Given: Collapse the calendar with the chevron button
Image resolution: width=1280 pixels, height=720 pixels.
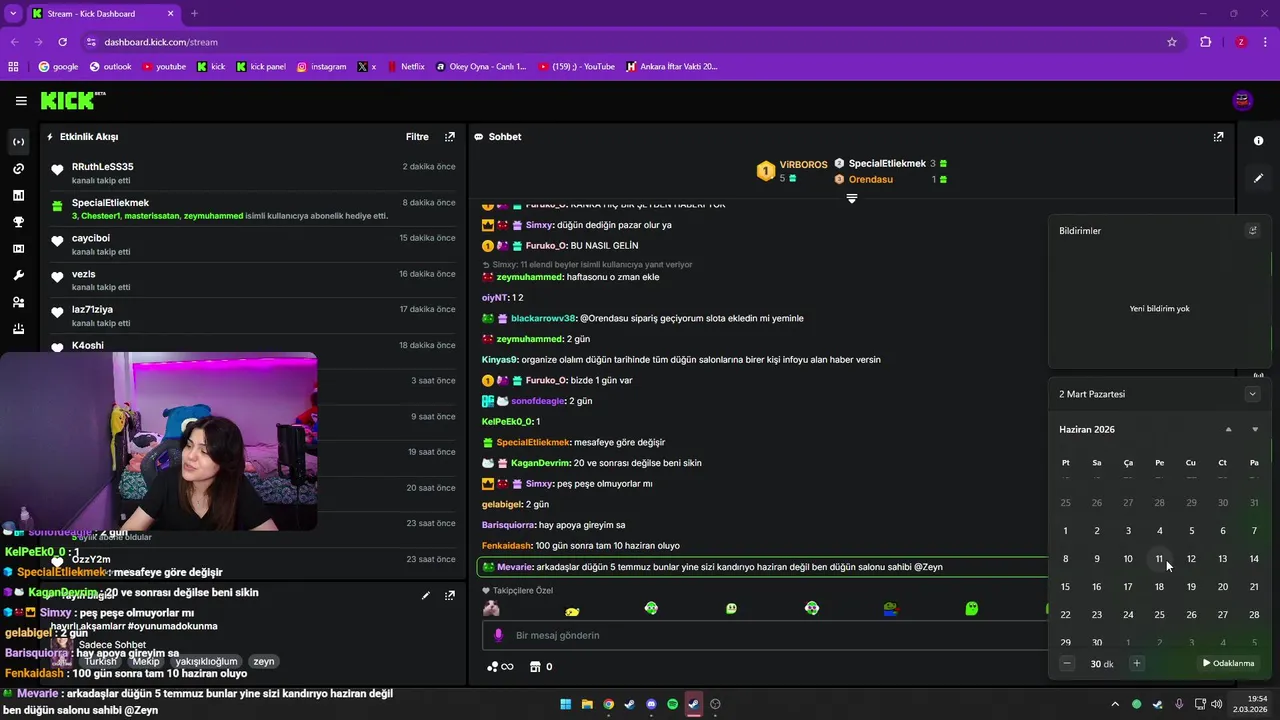Looking at the screenshot, I should tap(1252, 394).
